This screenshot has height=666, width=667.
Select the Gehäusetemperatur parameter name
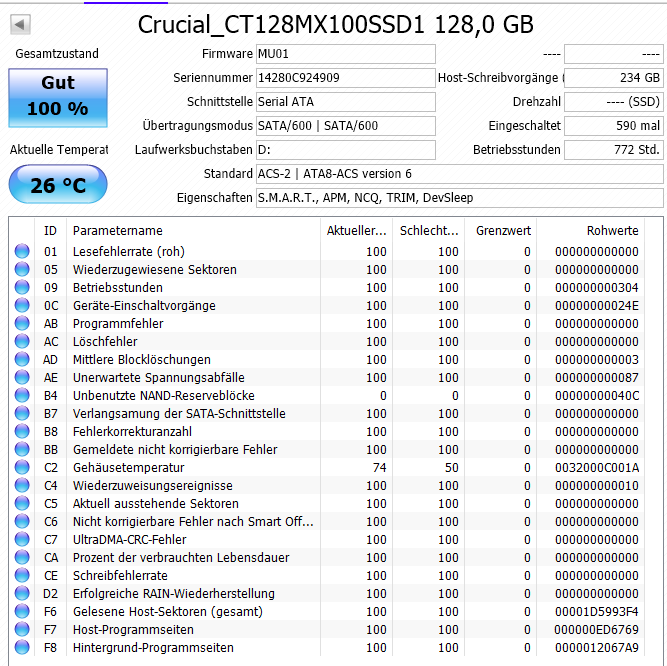pos(128,468)
